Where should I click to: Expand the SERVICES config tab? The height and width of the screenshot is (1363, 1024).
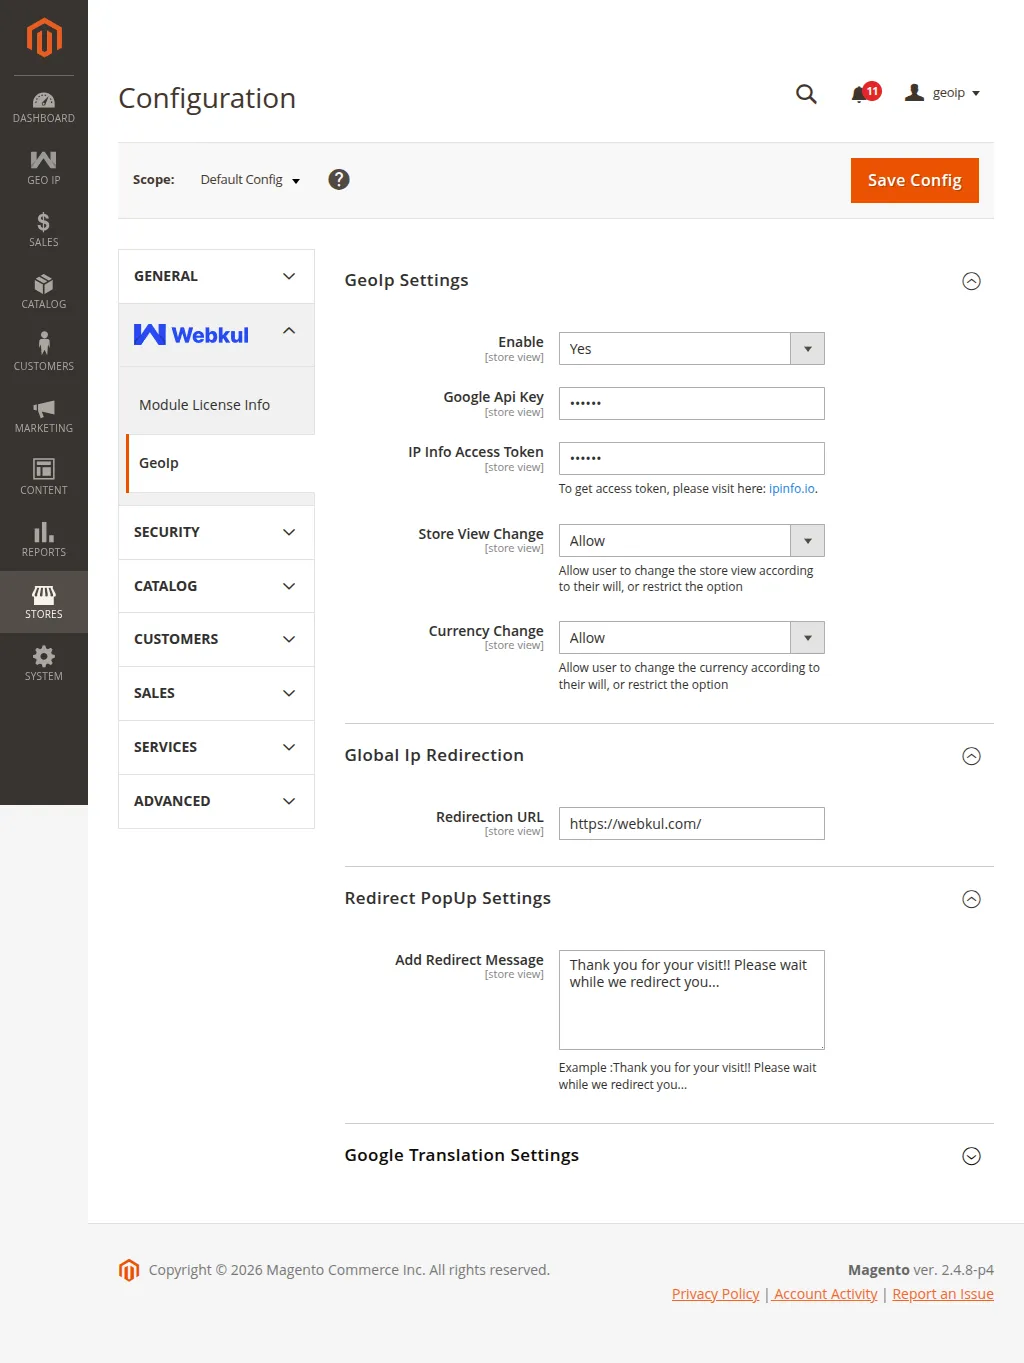pyautogui.click(x=216, y=747)
